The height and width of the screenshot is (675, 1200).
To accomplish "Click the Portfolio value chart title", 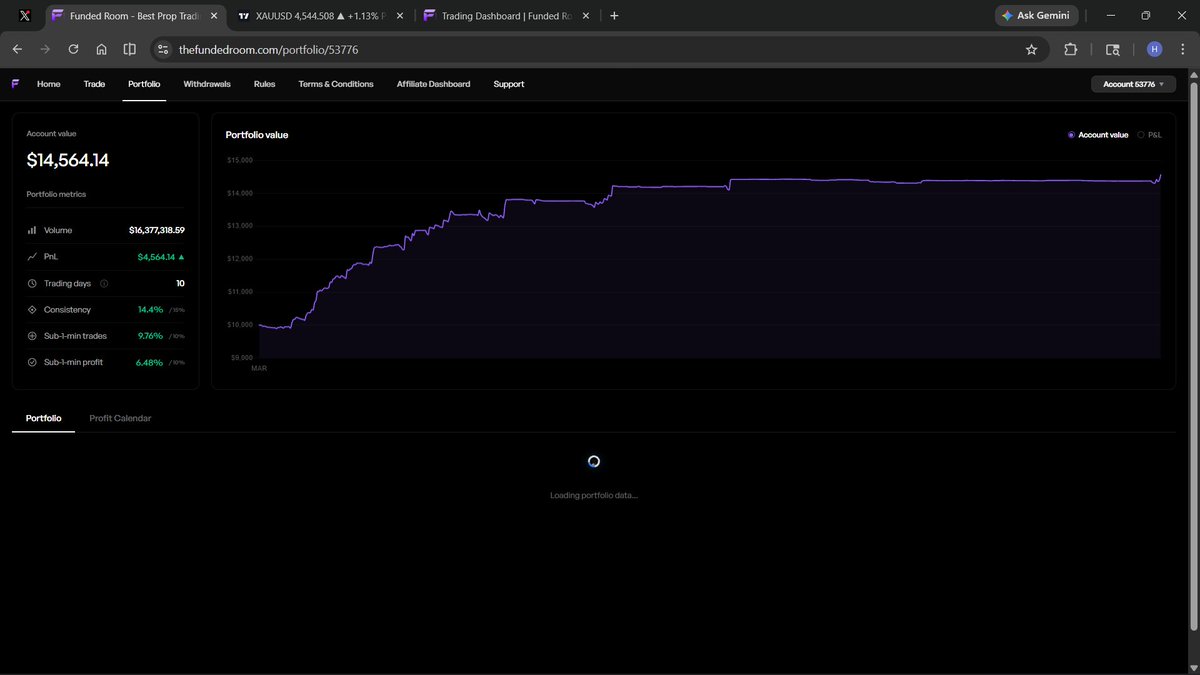I will (x=257, y=134).
